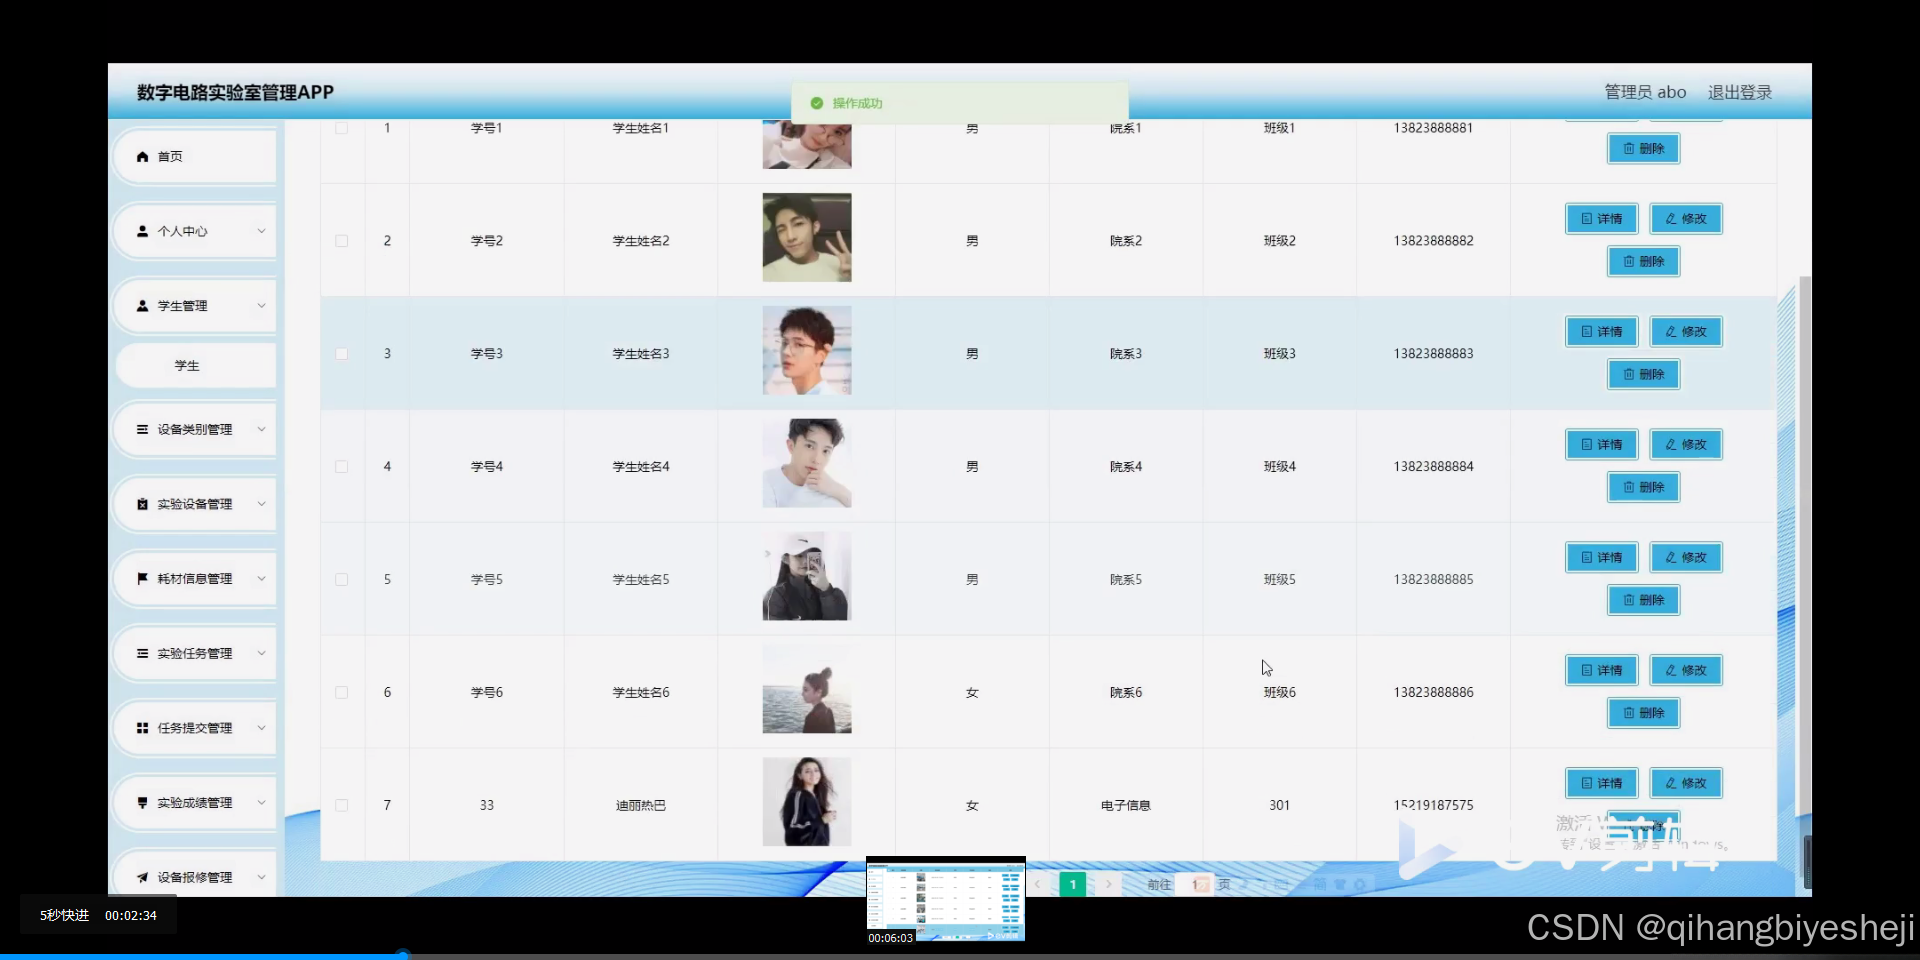Click the 耗材信息管理 flag icon
1920x960 pixels.
pos(142,578)
